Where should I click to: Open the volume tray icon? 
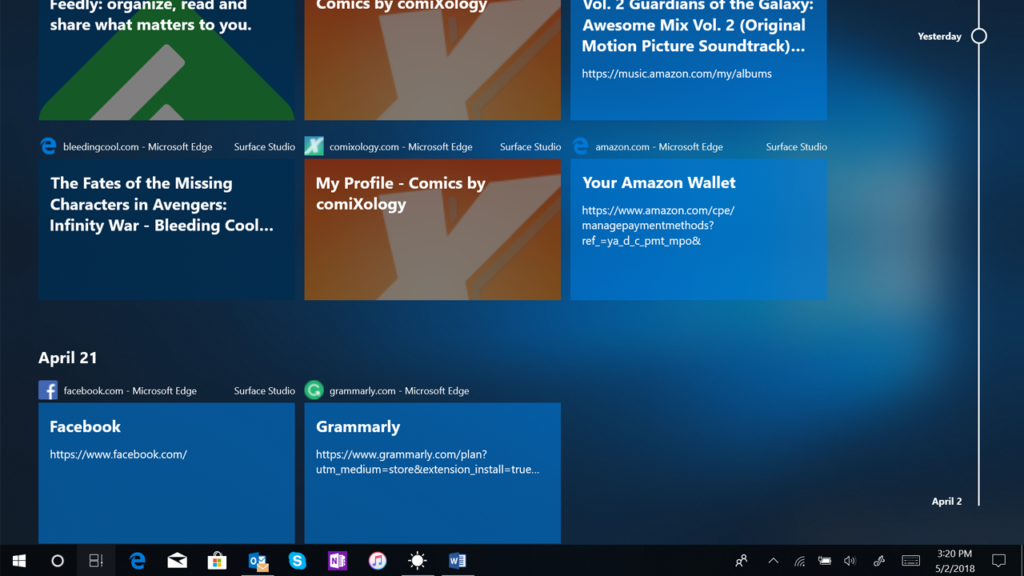(x=850, y=560)
